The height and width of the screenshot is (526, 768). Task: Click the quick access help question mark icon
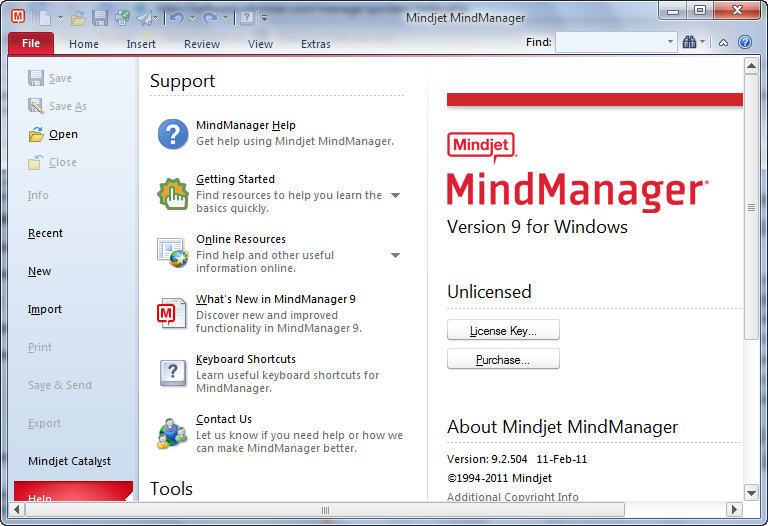point(247,18)
